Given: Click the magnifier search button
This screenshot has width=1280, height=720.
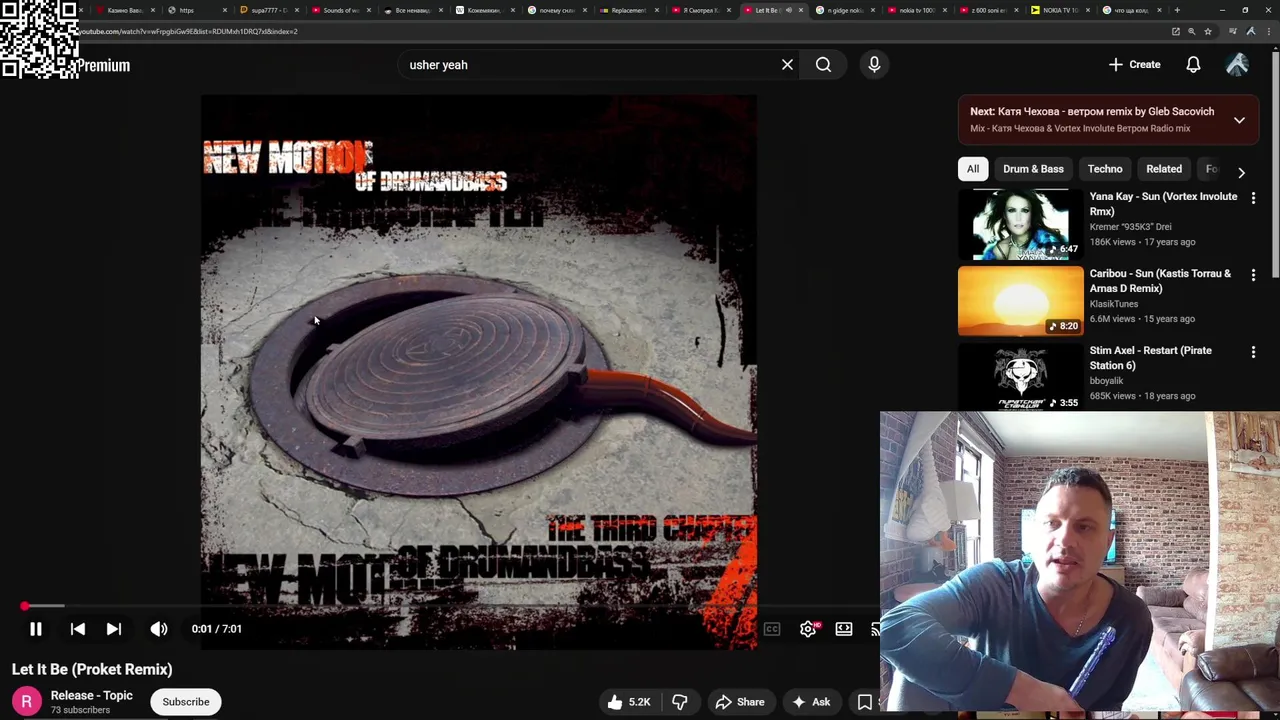Looking at the screenshot, I should [x=823, y=65].
